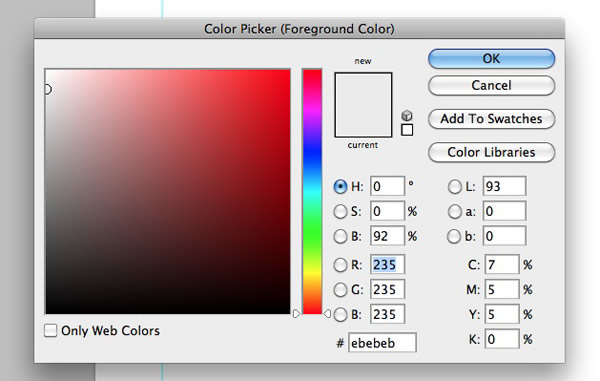Viewport: 600px width, 381px height.
Task: Click the web-safe color cube warning icon
Action: point(407,115)
